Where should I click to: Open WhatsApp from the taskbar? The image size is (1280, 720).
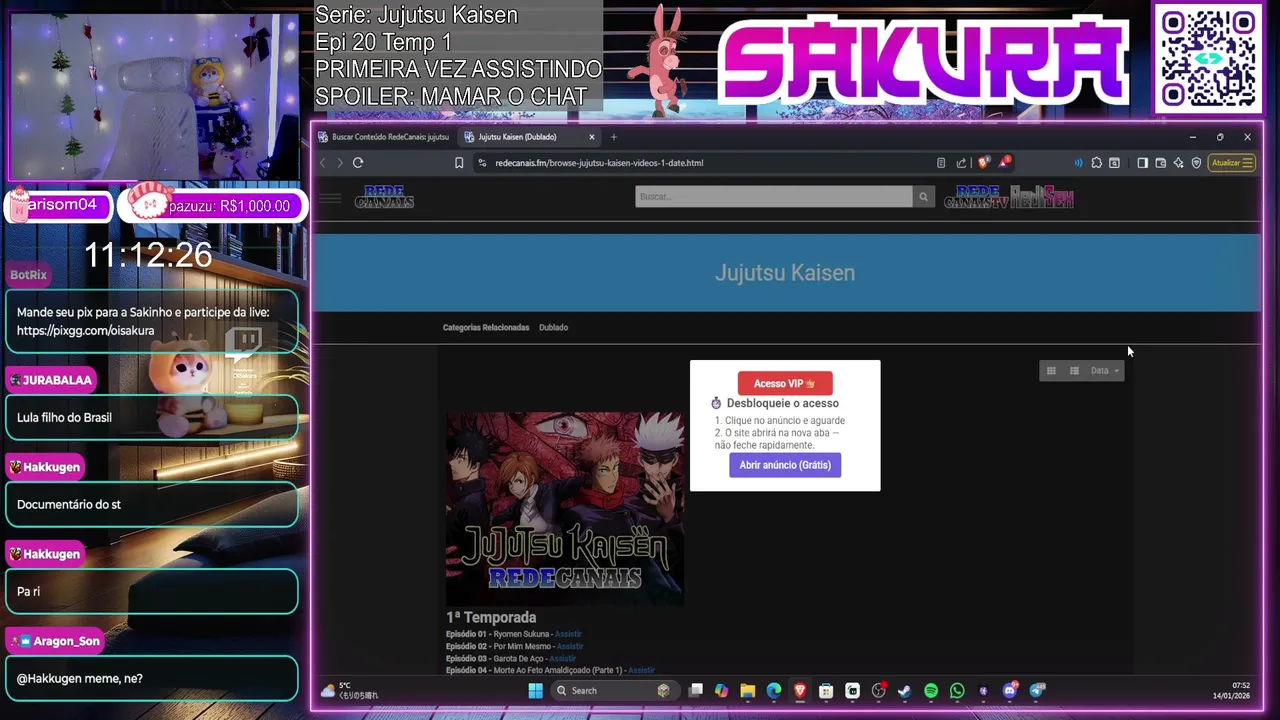point(957,691)
